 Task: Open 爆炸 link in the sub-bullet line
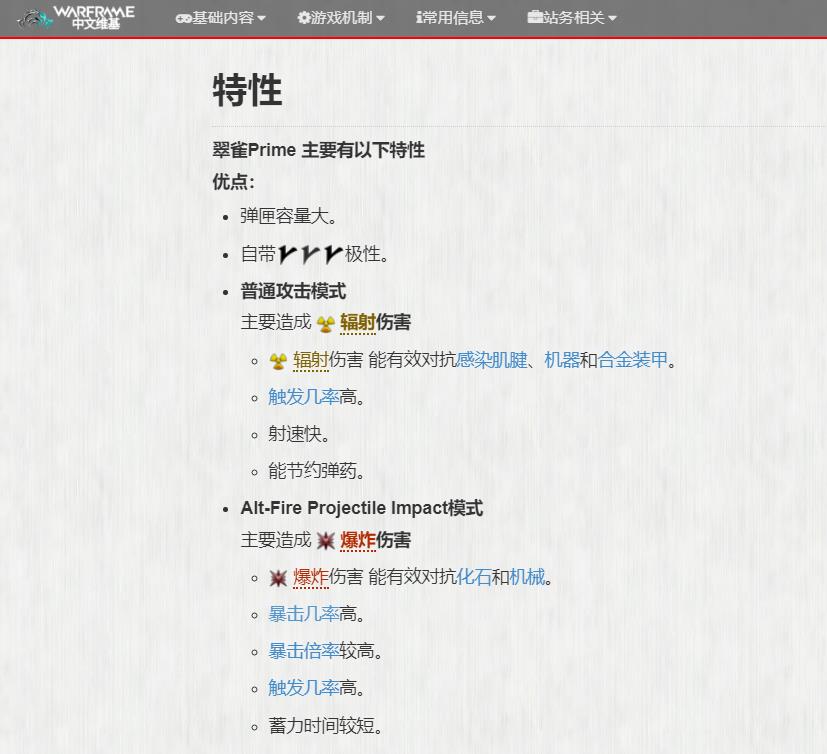(x=311, y=578)
